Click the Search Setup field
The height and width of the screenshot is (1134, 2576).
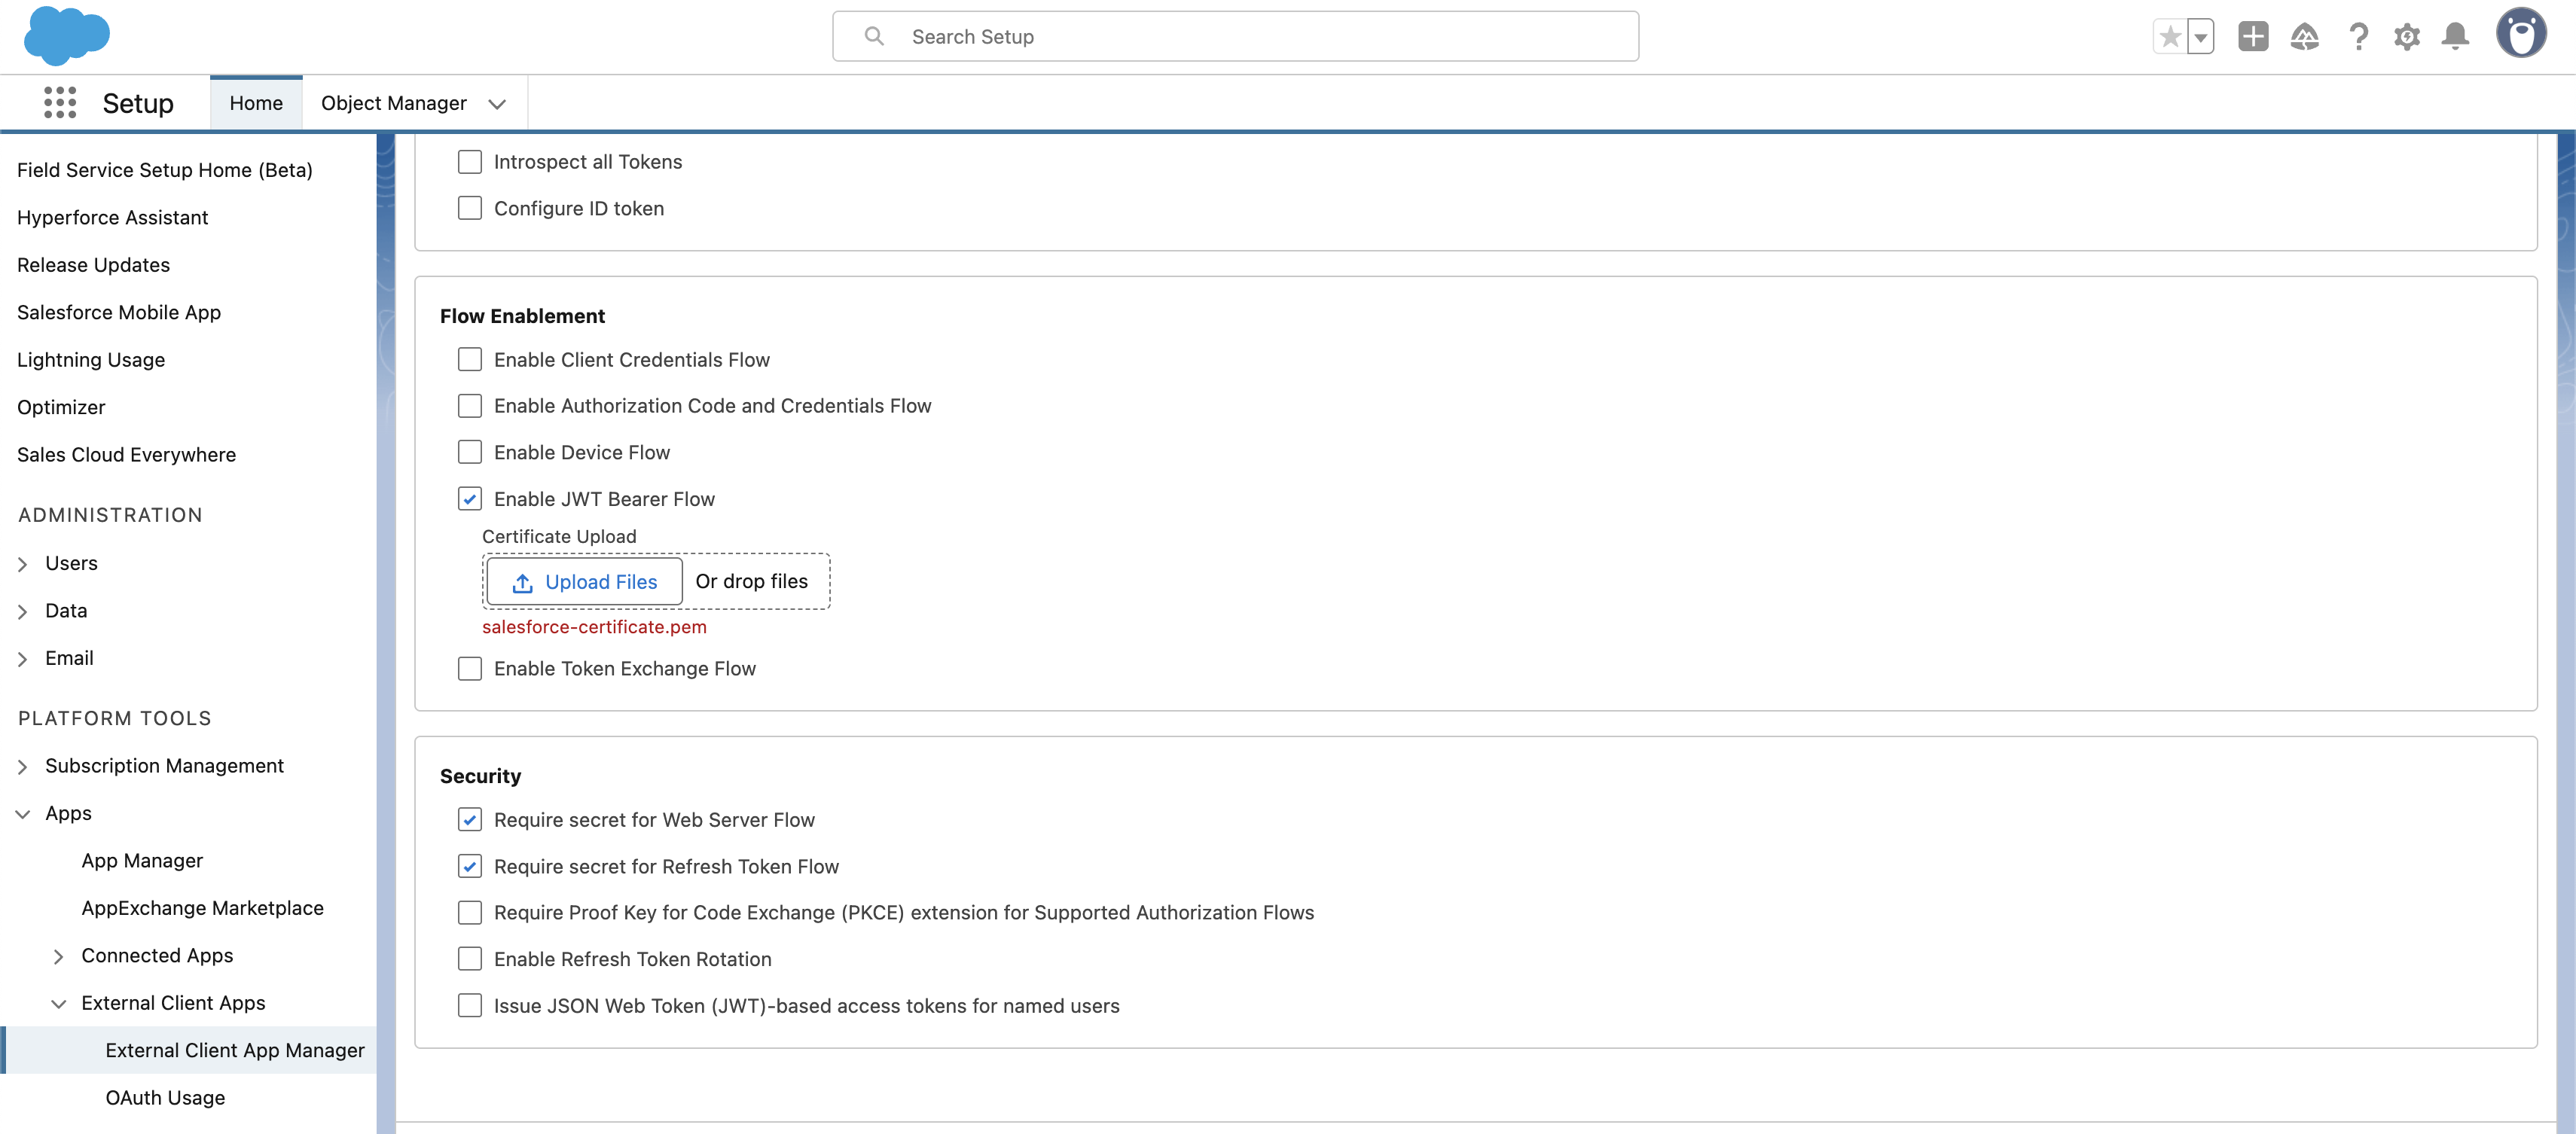tap(1235, 37)
